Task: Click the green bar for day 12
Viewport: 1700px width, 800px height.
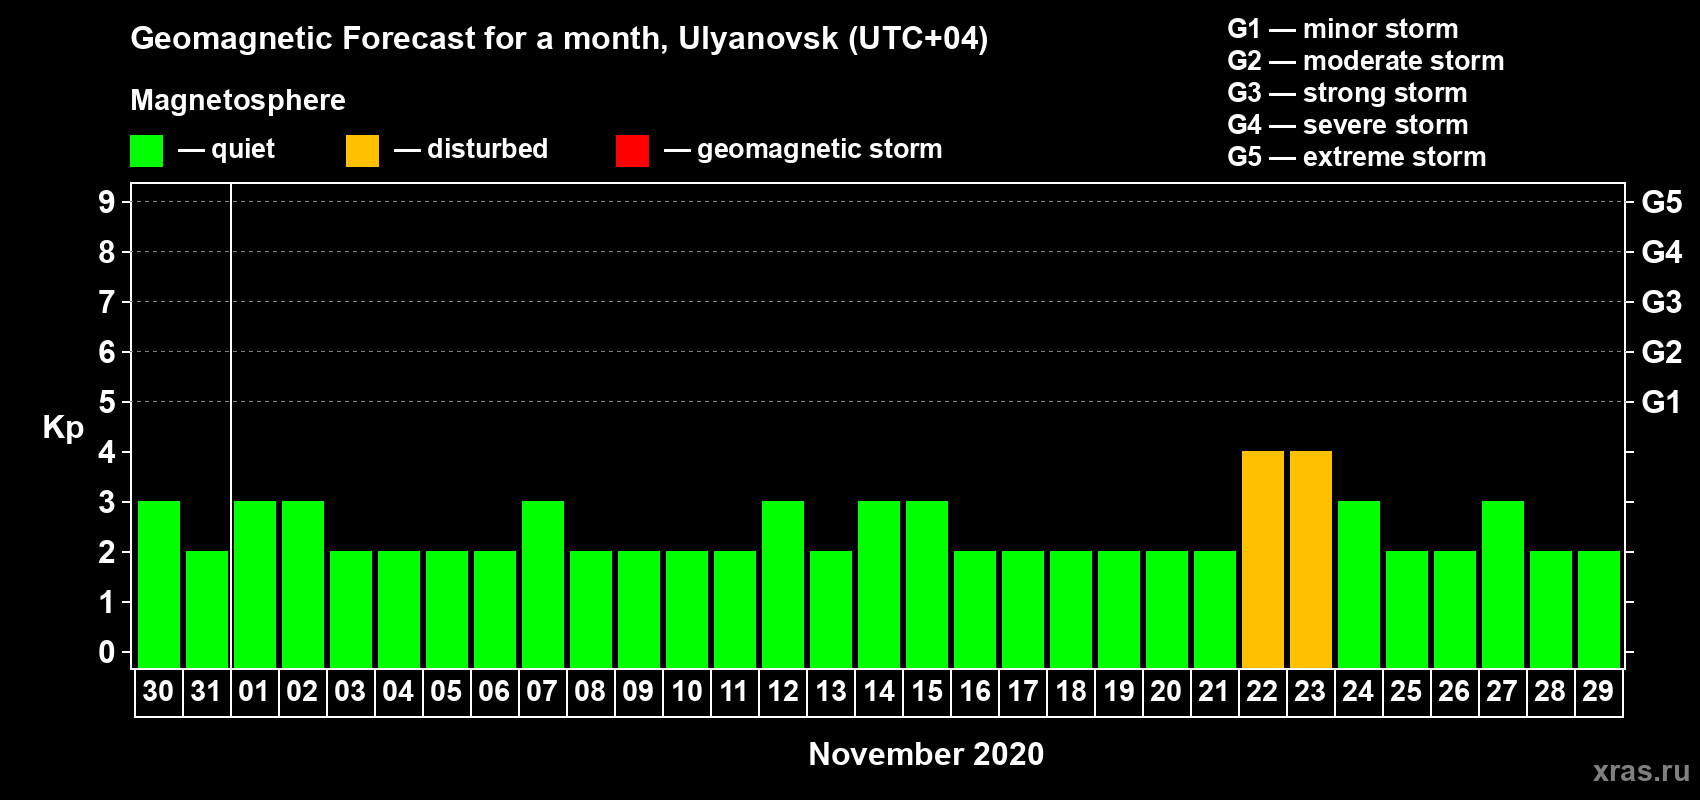Action: [x=782, y=584]
